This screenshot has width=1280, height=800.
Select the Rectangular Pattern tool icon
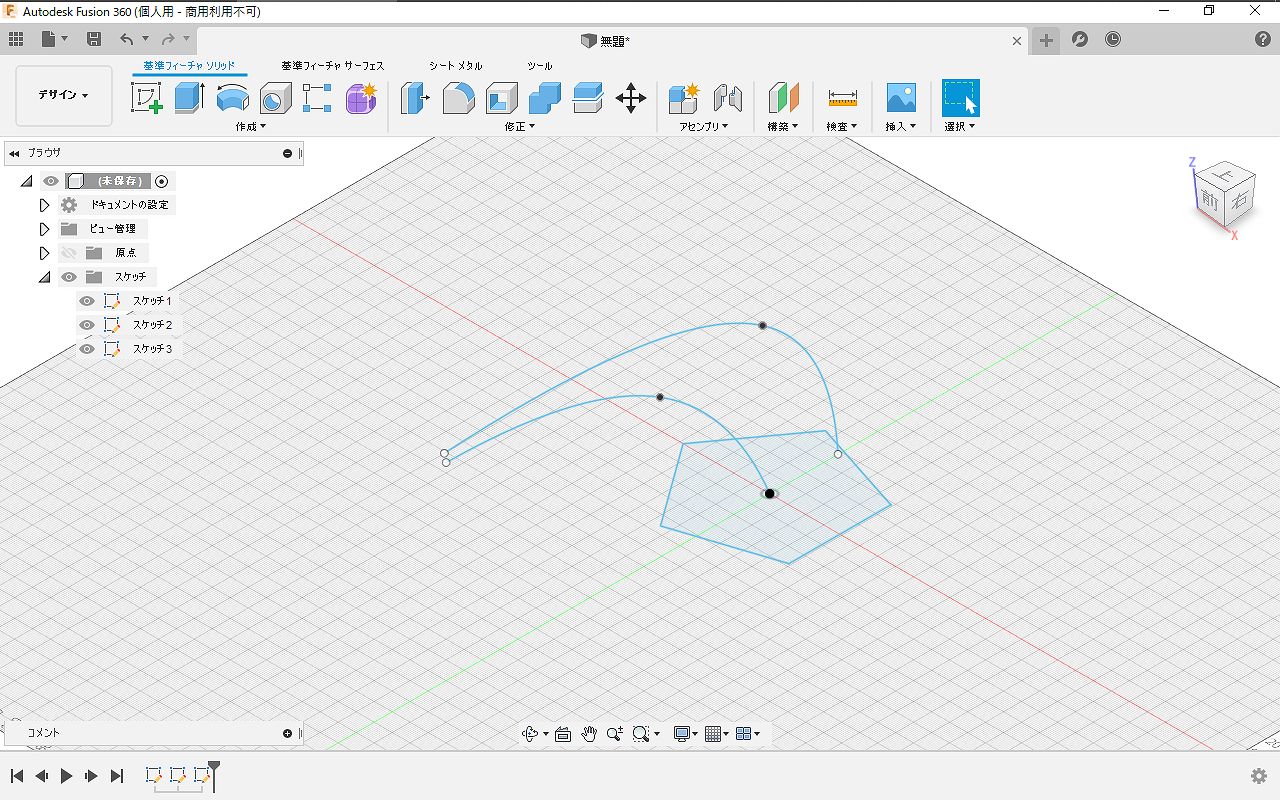coord(317,98)
